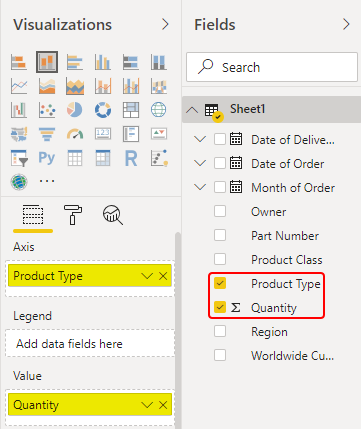Select the ArcGIS Maps visual

[x=19, y=182]
